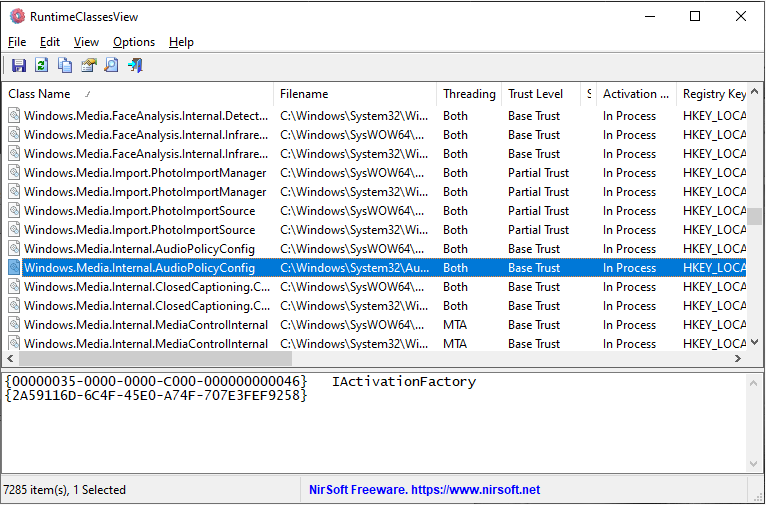Click the class list vertical scrollbar thumb
The width and height of the screenshot is (766, 505).
(x=755, y=216)
